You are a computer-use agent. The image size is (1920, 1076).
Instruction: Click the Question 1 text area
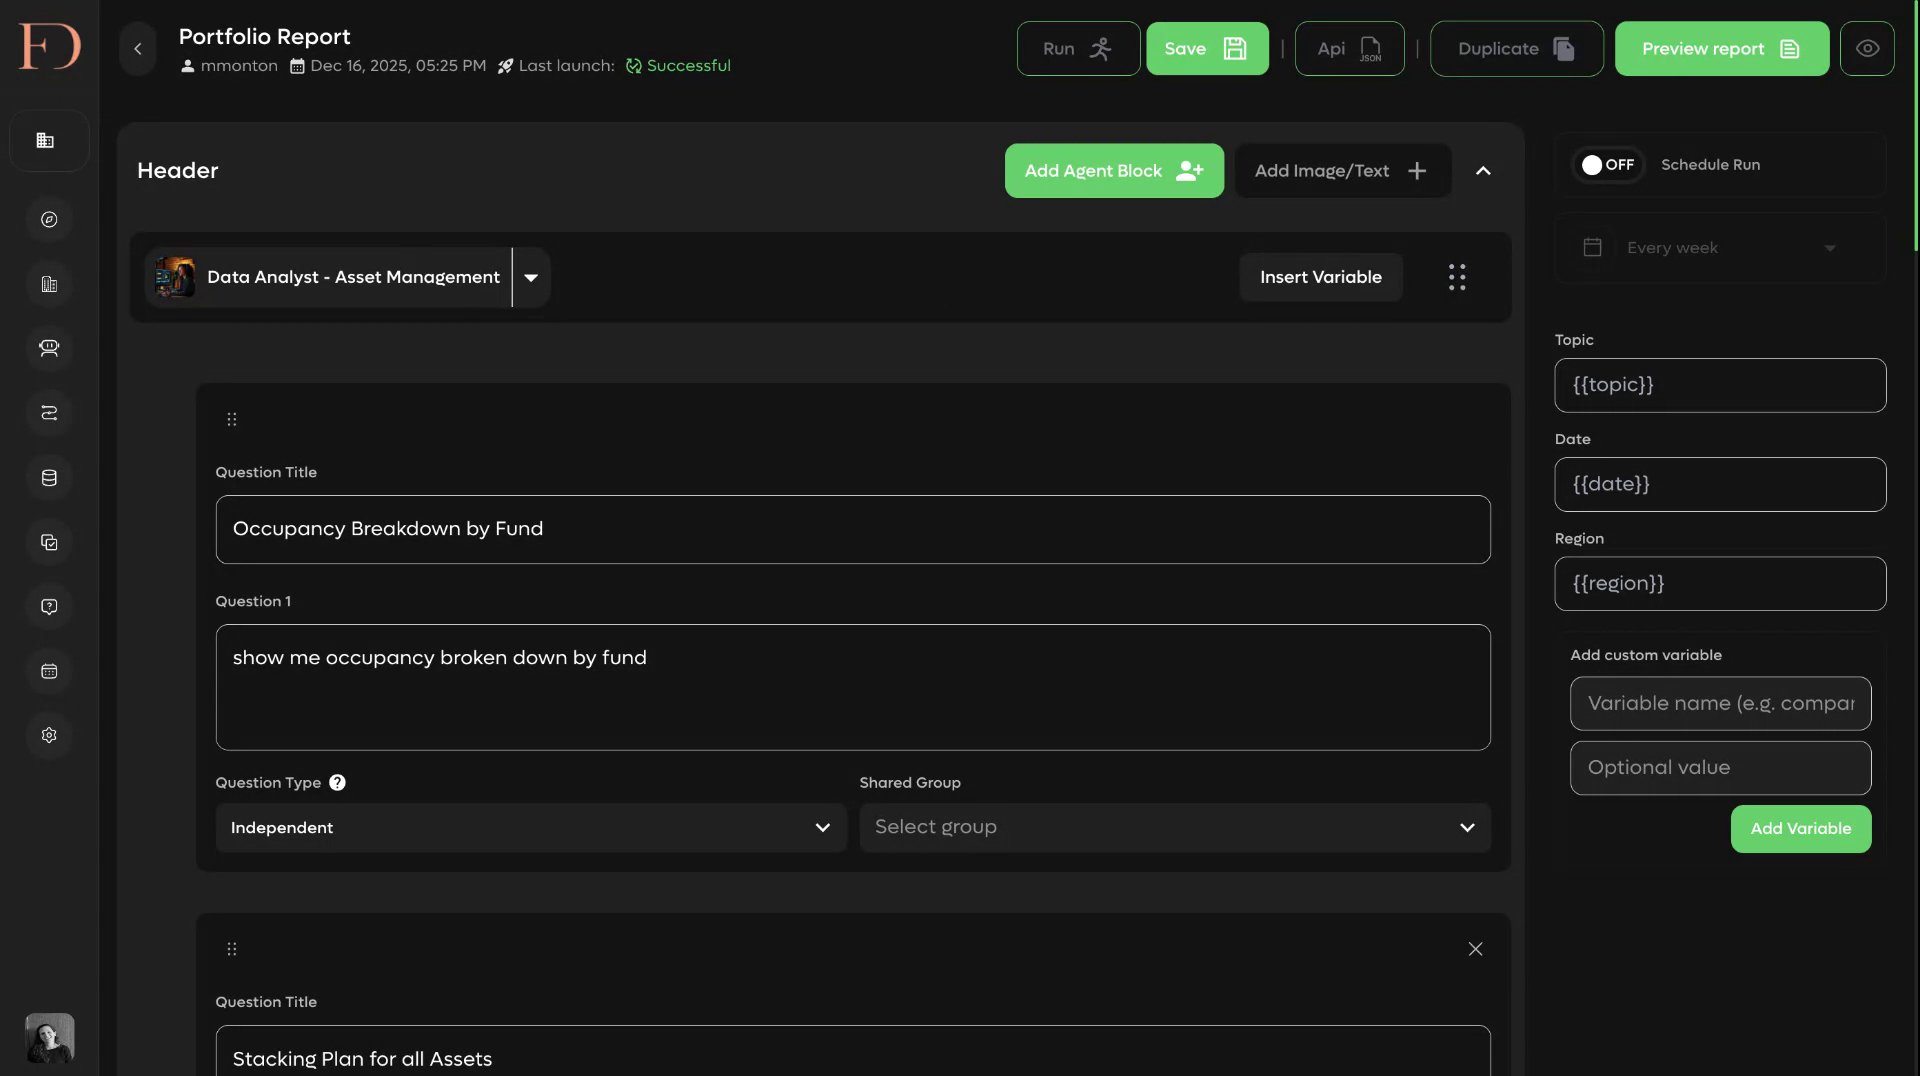pyautogui.click(x=852, y=687)
